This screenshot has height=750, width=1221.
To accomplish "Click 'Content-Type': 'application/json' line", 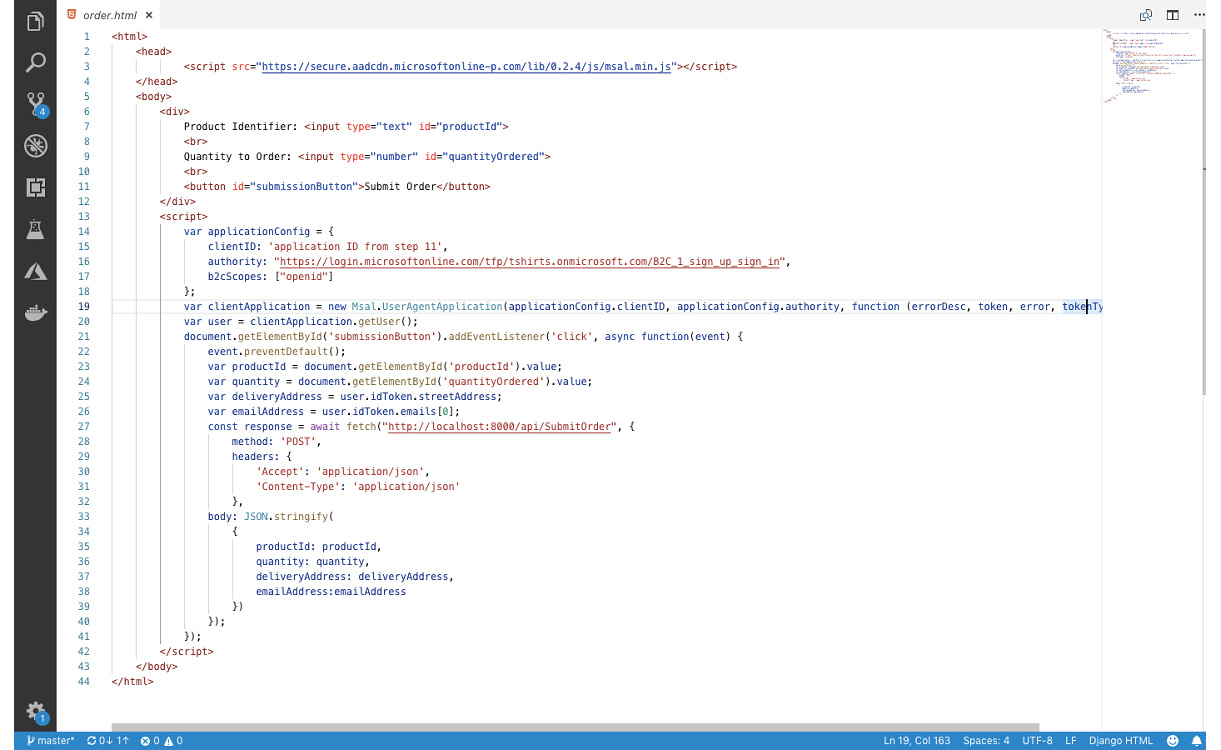I will click(x=358, y=486).
